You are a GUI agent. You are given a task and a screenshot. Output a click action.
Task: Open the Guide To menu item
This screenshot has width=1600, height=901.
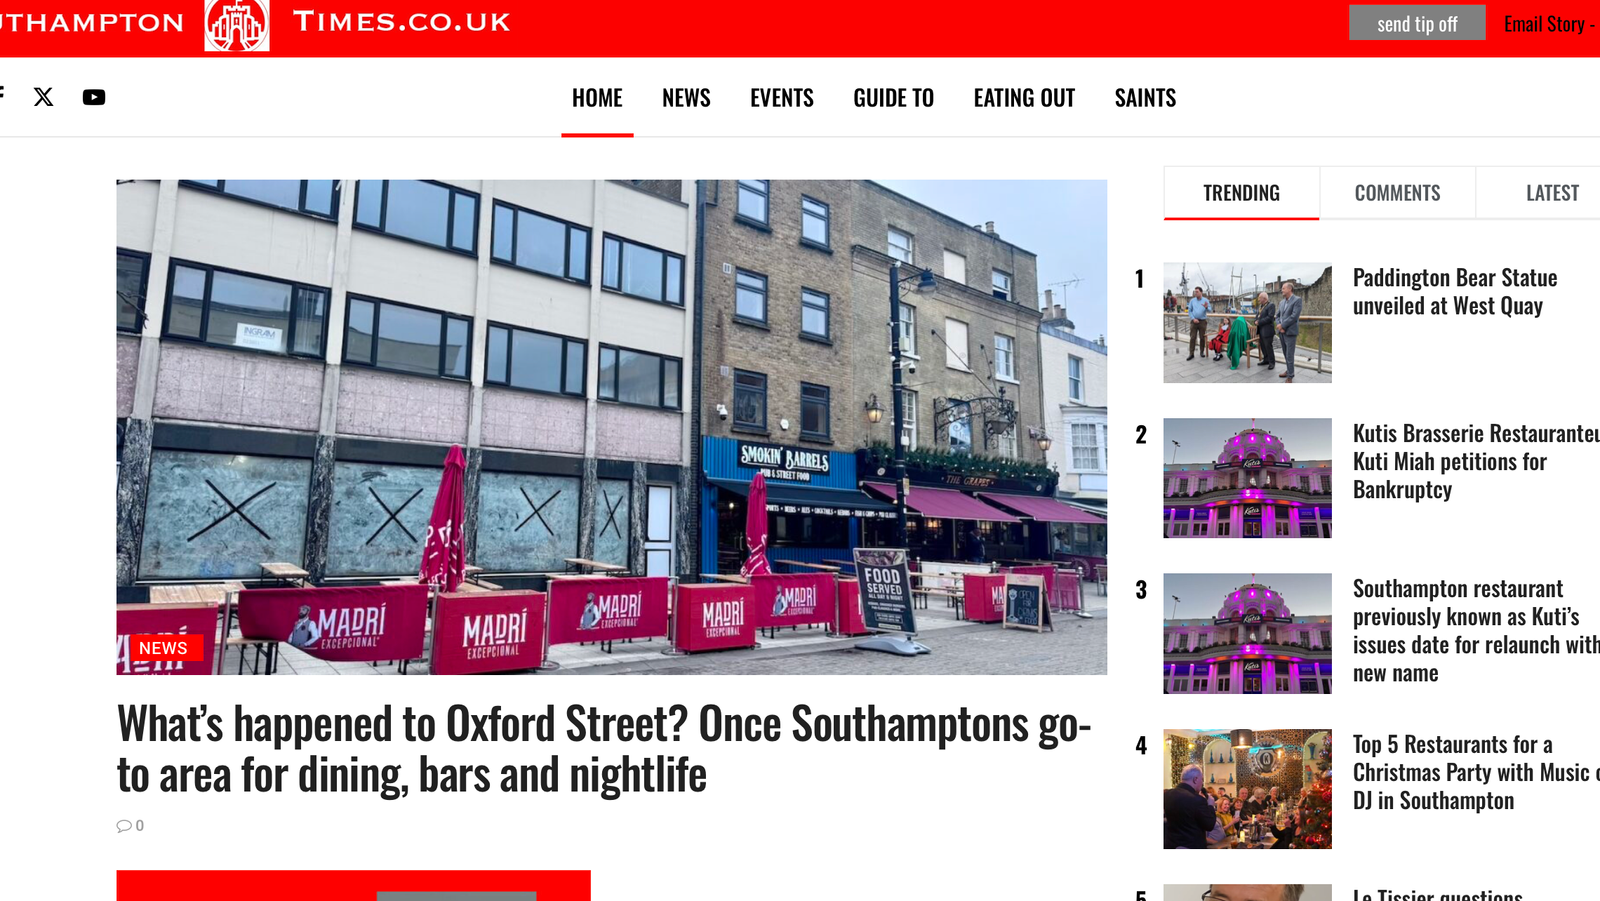[893, 98]
